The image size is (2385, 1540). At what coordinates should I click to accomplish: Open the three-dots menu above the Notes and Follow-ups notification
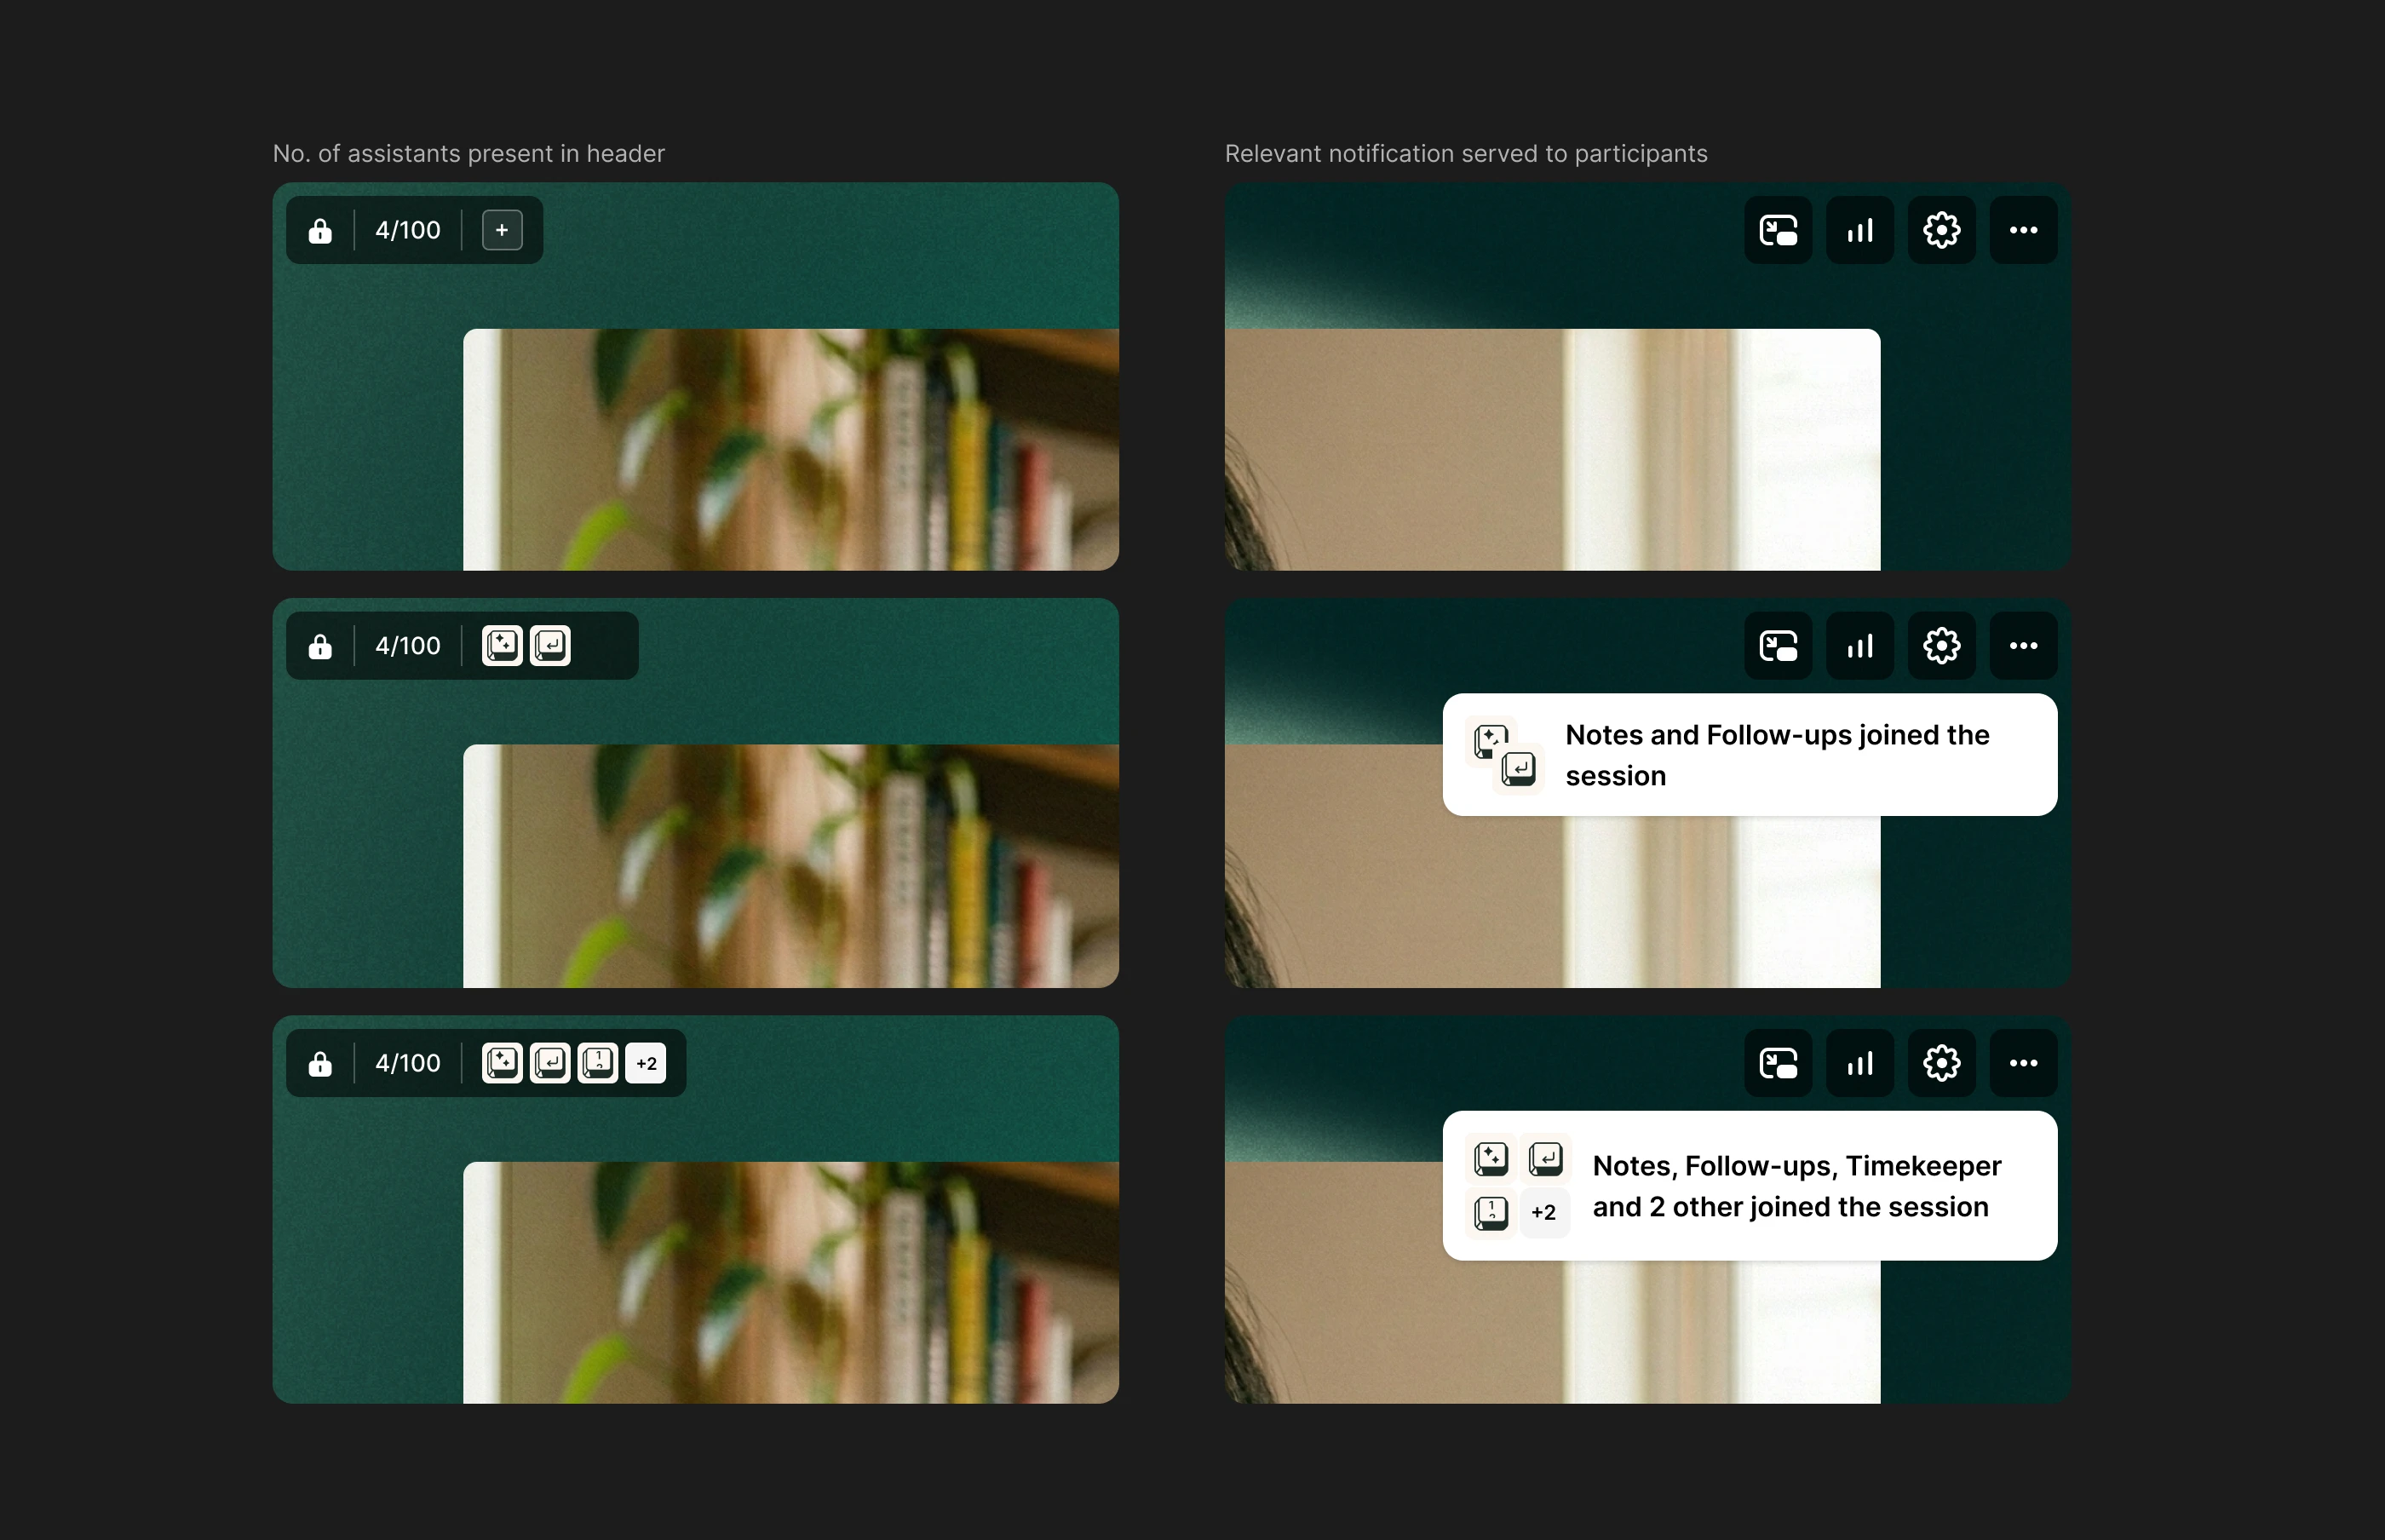(x=2023, y=646)
